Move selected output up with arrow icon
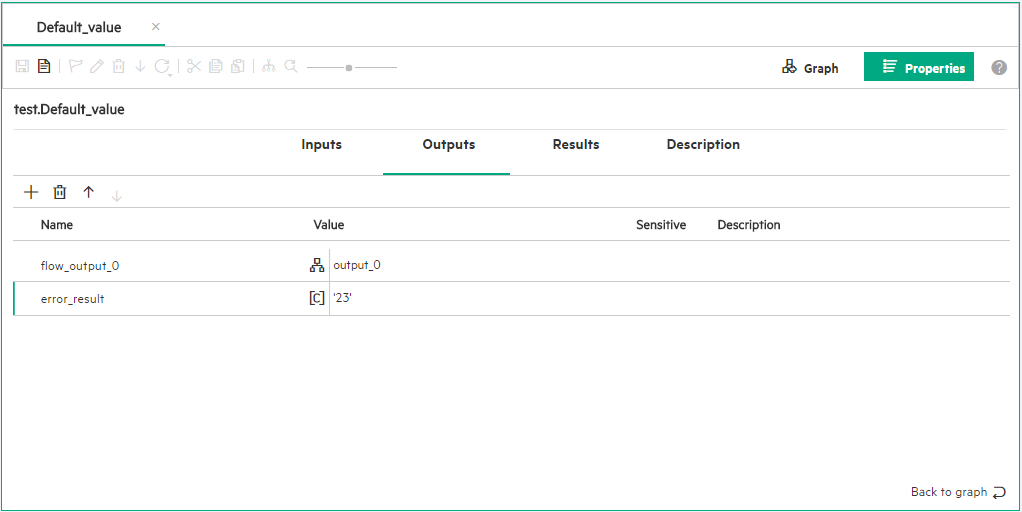 [x=88, y=192]
